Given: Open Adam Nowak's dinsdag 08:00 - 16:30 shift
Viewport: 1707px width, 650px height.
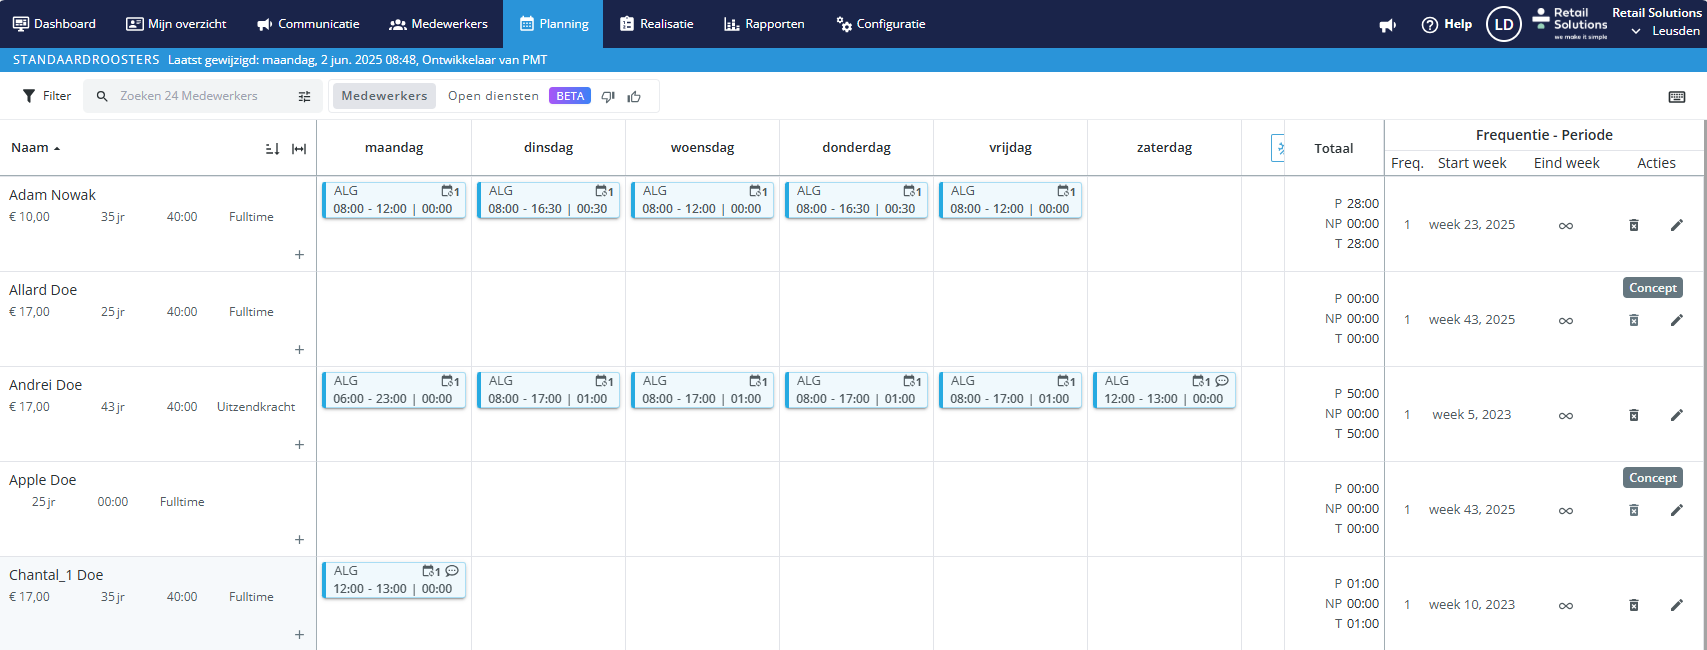Looking at the screenshot, I should pos(548,200).
